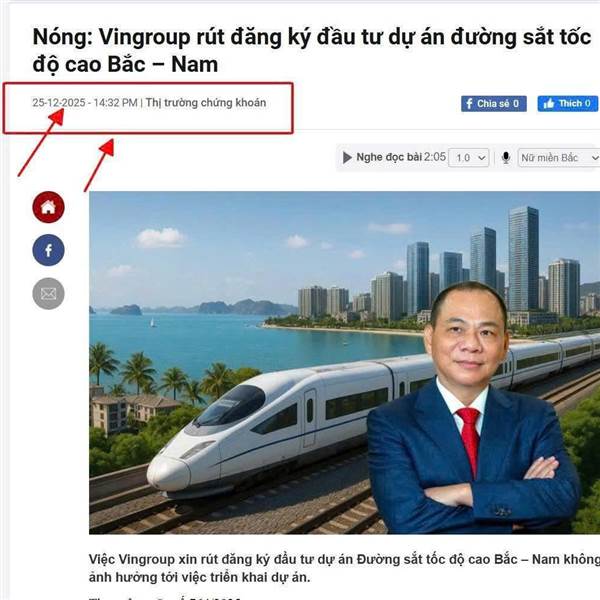Click the Thích like button
This screenshot has height=600, width=600.
pos(567,104)
